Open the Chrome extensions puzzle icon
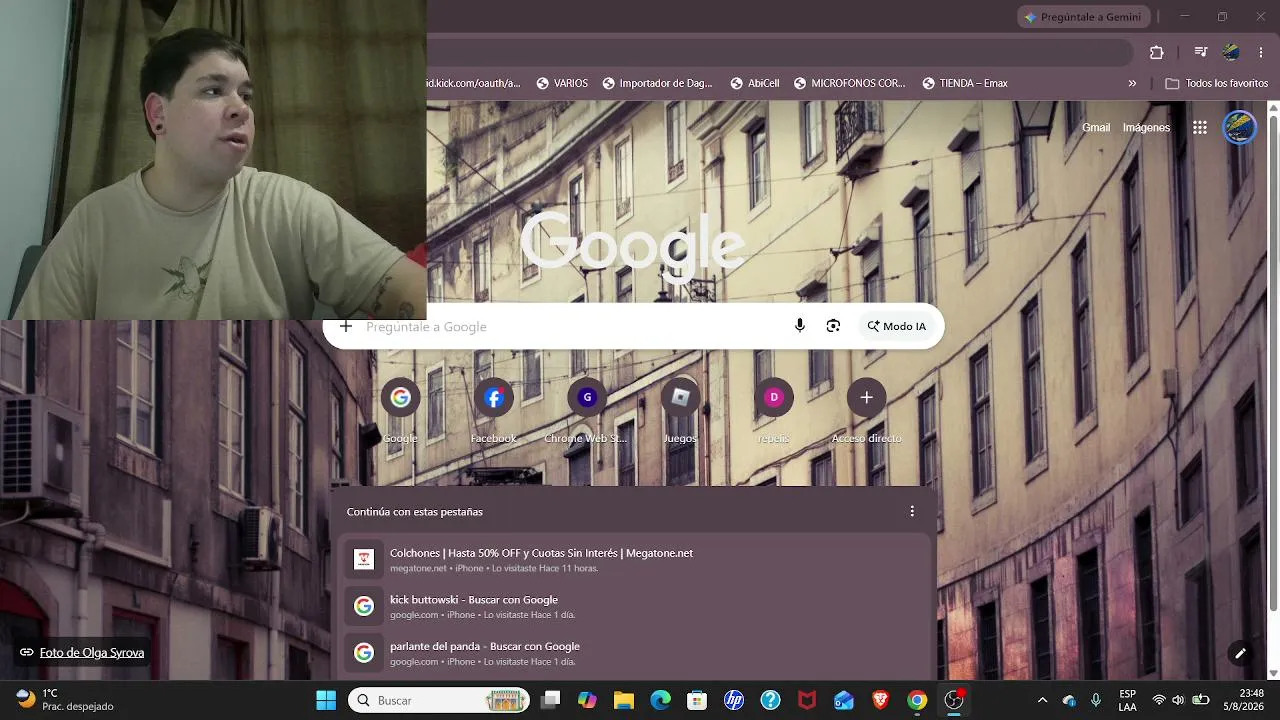 1157,53
